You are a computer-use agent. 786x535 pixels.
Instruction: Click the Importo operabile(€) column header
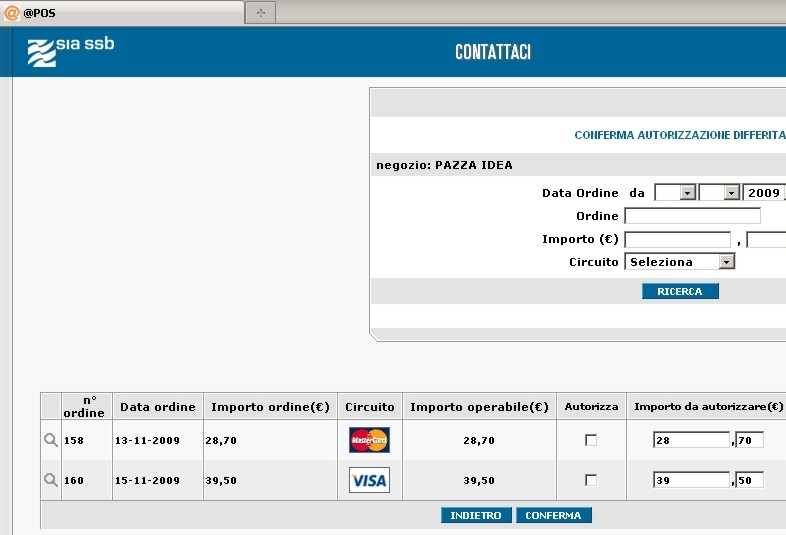click(479, 406)
